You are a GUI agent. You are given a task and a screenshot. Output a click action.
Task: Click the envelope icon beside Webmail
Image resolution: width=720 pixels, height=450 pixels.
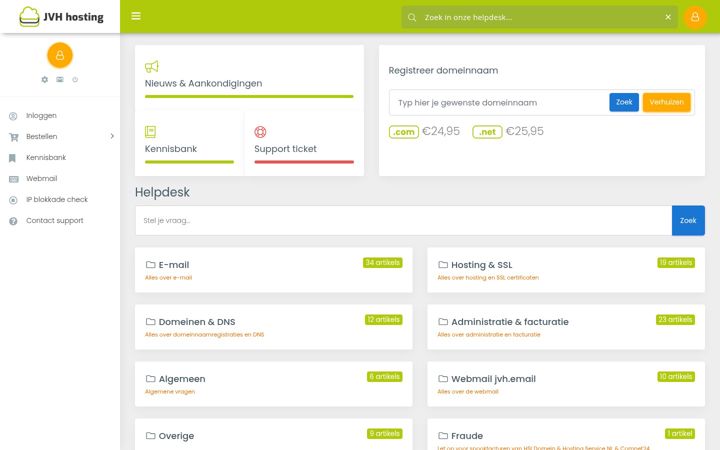(x=14, y=179)
